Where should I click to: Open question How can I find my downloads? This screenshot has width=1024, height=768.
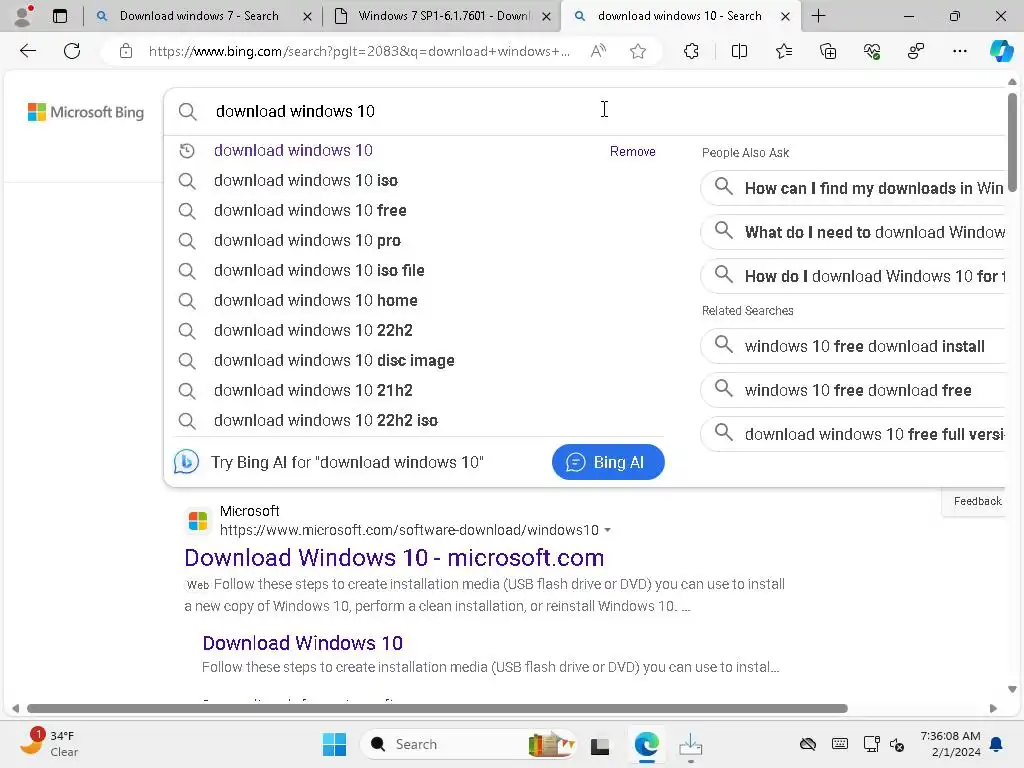pyautogui.click(x=853, y=189)
